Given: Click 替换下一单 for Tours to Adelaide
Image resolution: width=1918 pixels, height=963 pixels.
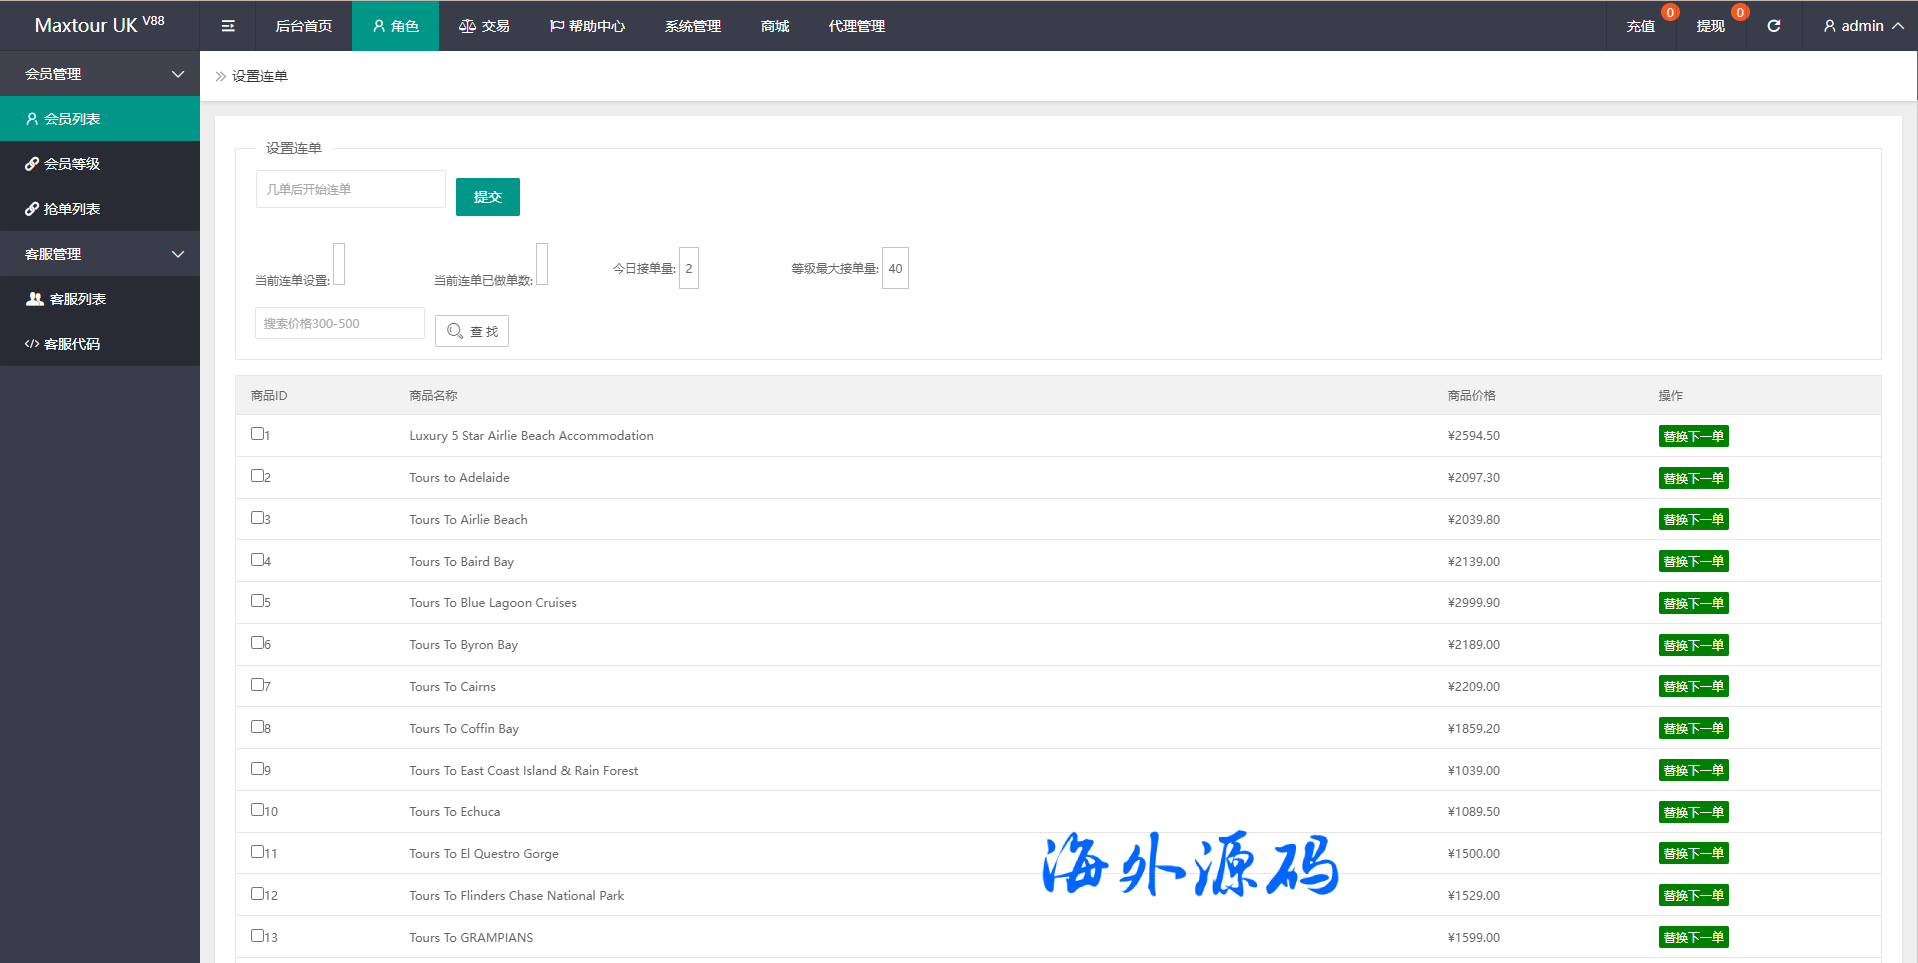Looking at the screenshot, I should pyautogui.click(x=1693, y=478).
